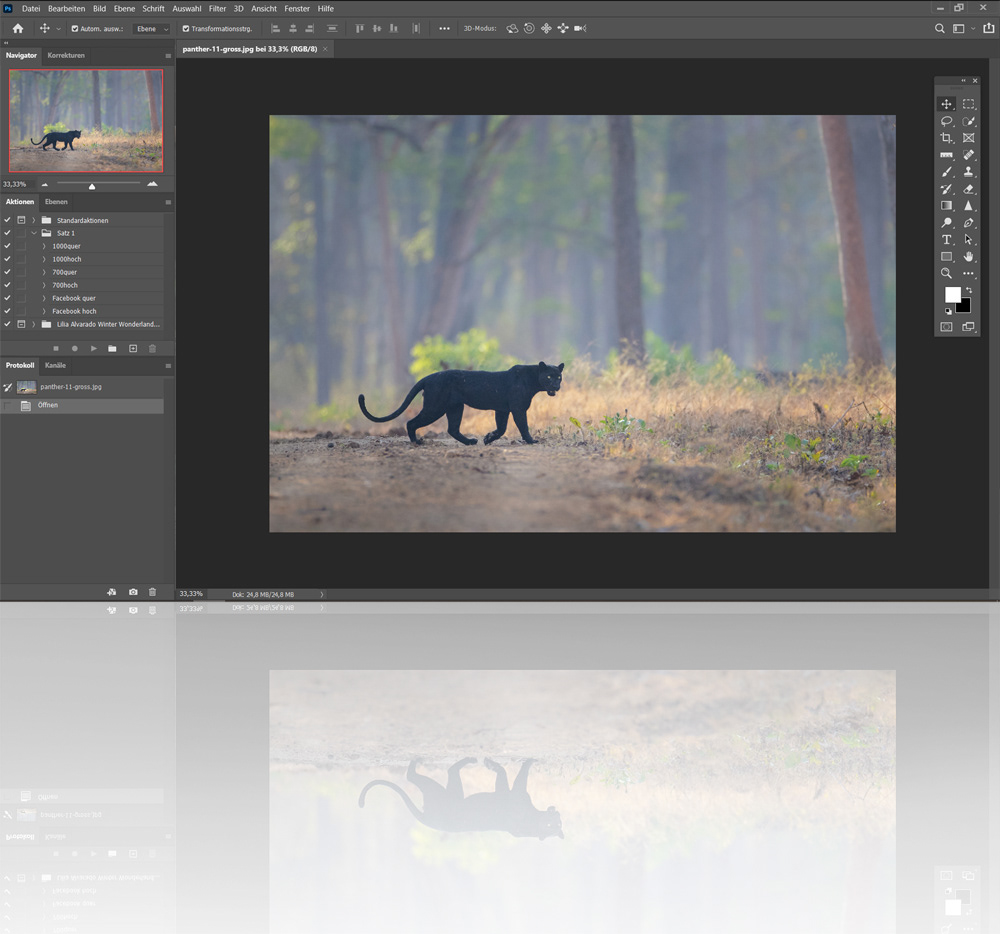Select the History Brush tool

click(x=946, y=189)
